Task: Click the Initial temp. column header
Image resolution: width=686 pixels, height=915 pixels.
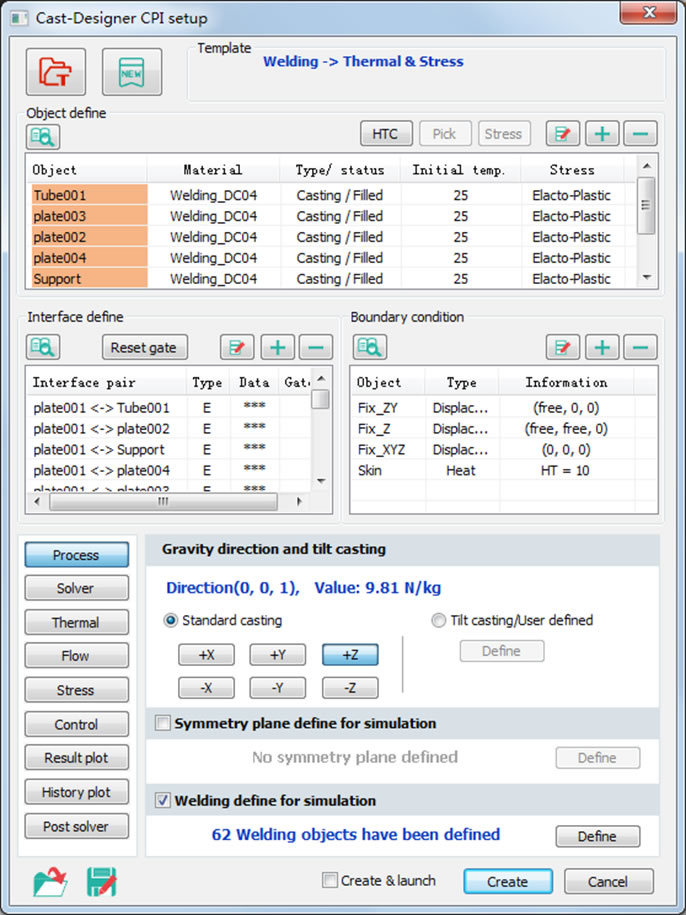Action: point(460,170)
